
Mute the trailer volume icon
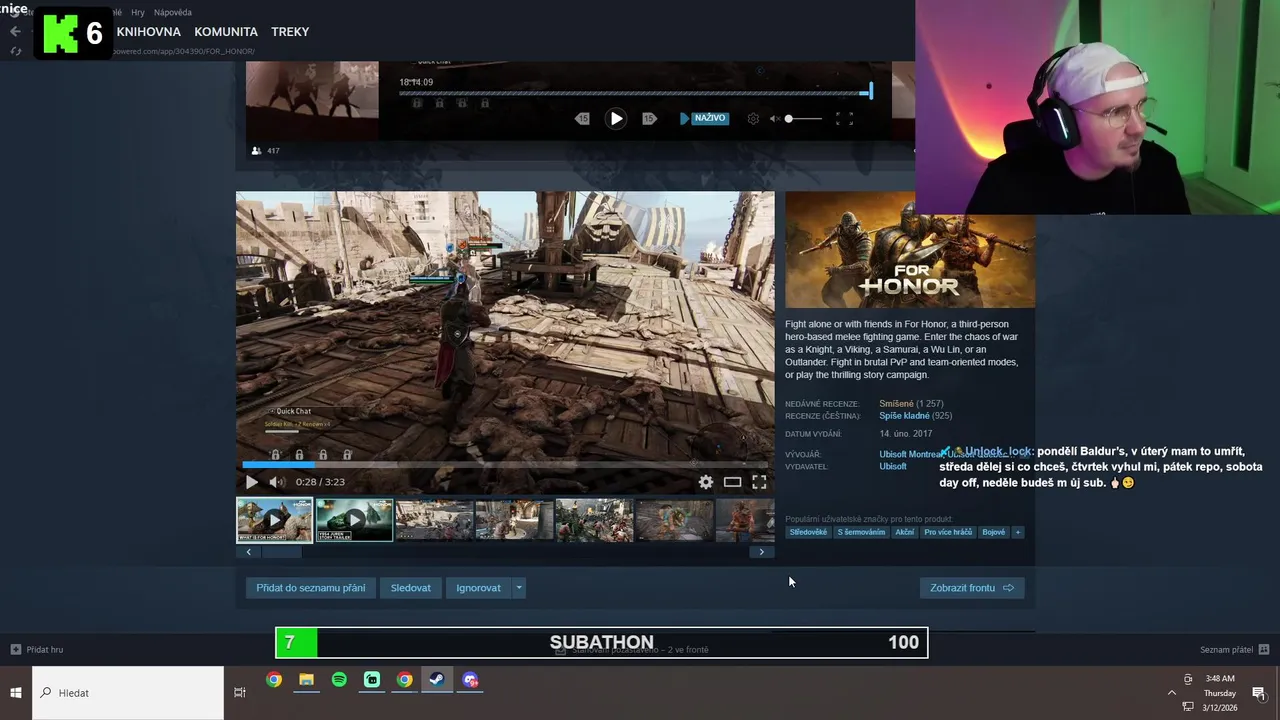pos(278,482)
